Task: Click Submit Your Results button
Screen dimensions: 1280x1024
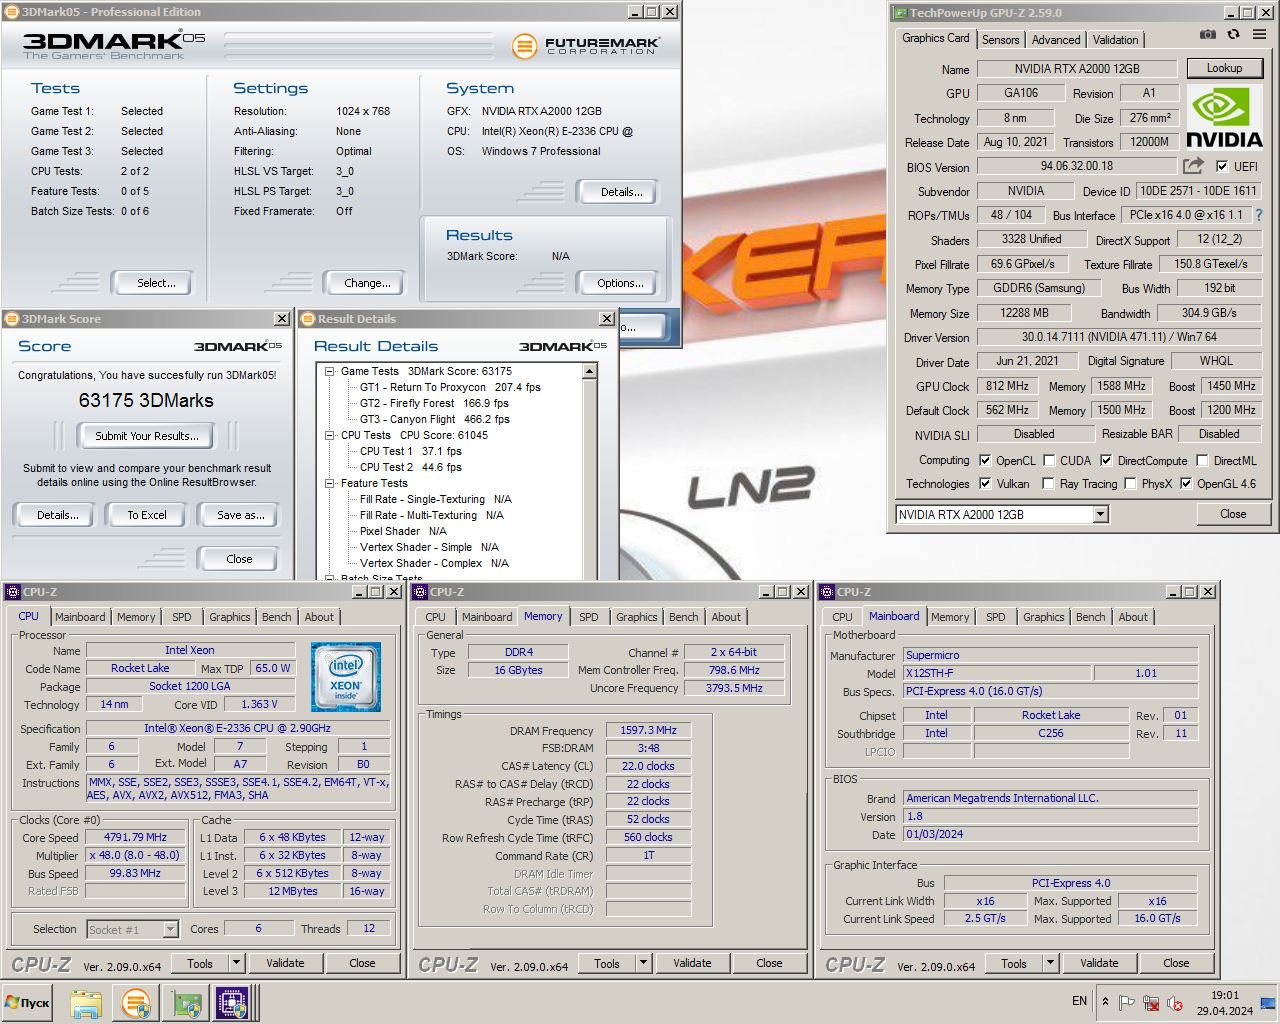Action: 147,436
